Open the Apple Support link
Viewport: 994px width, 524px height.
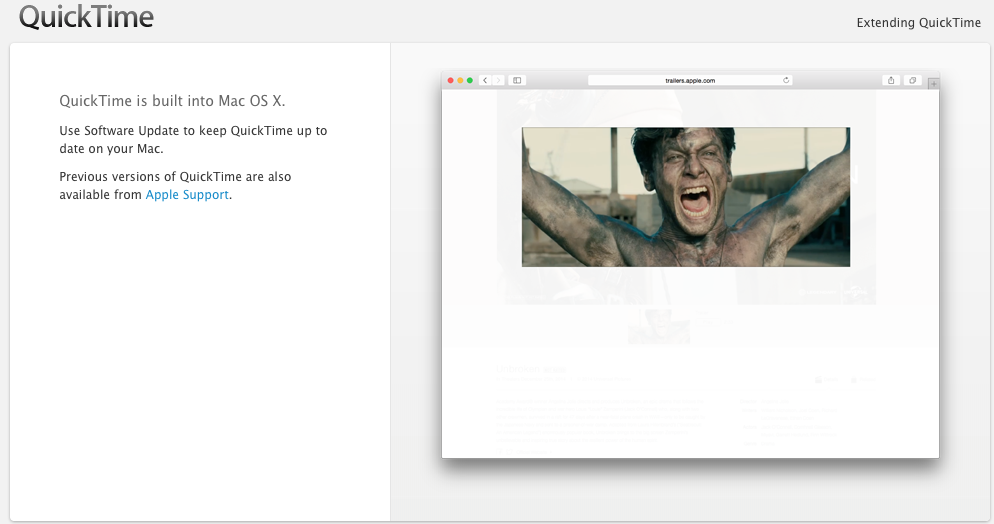(187, 195)
